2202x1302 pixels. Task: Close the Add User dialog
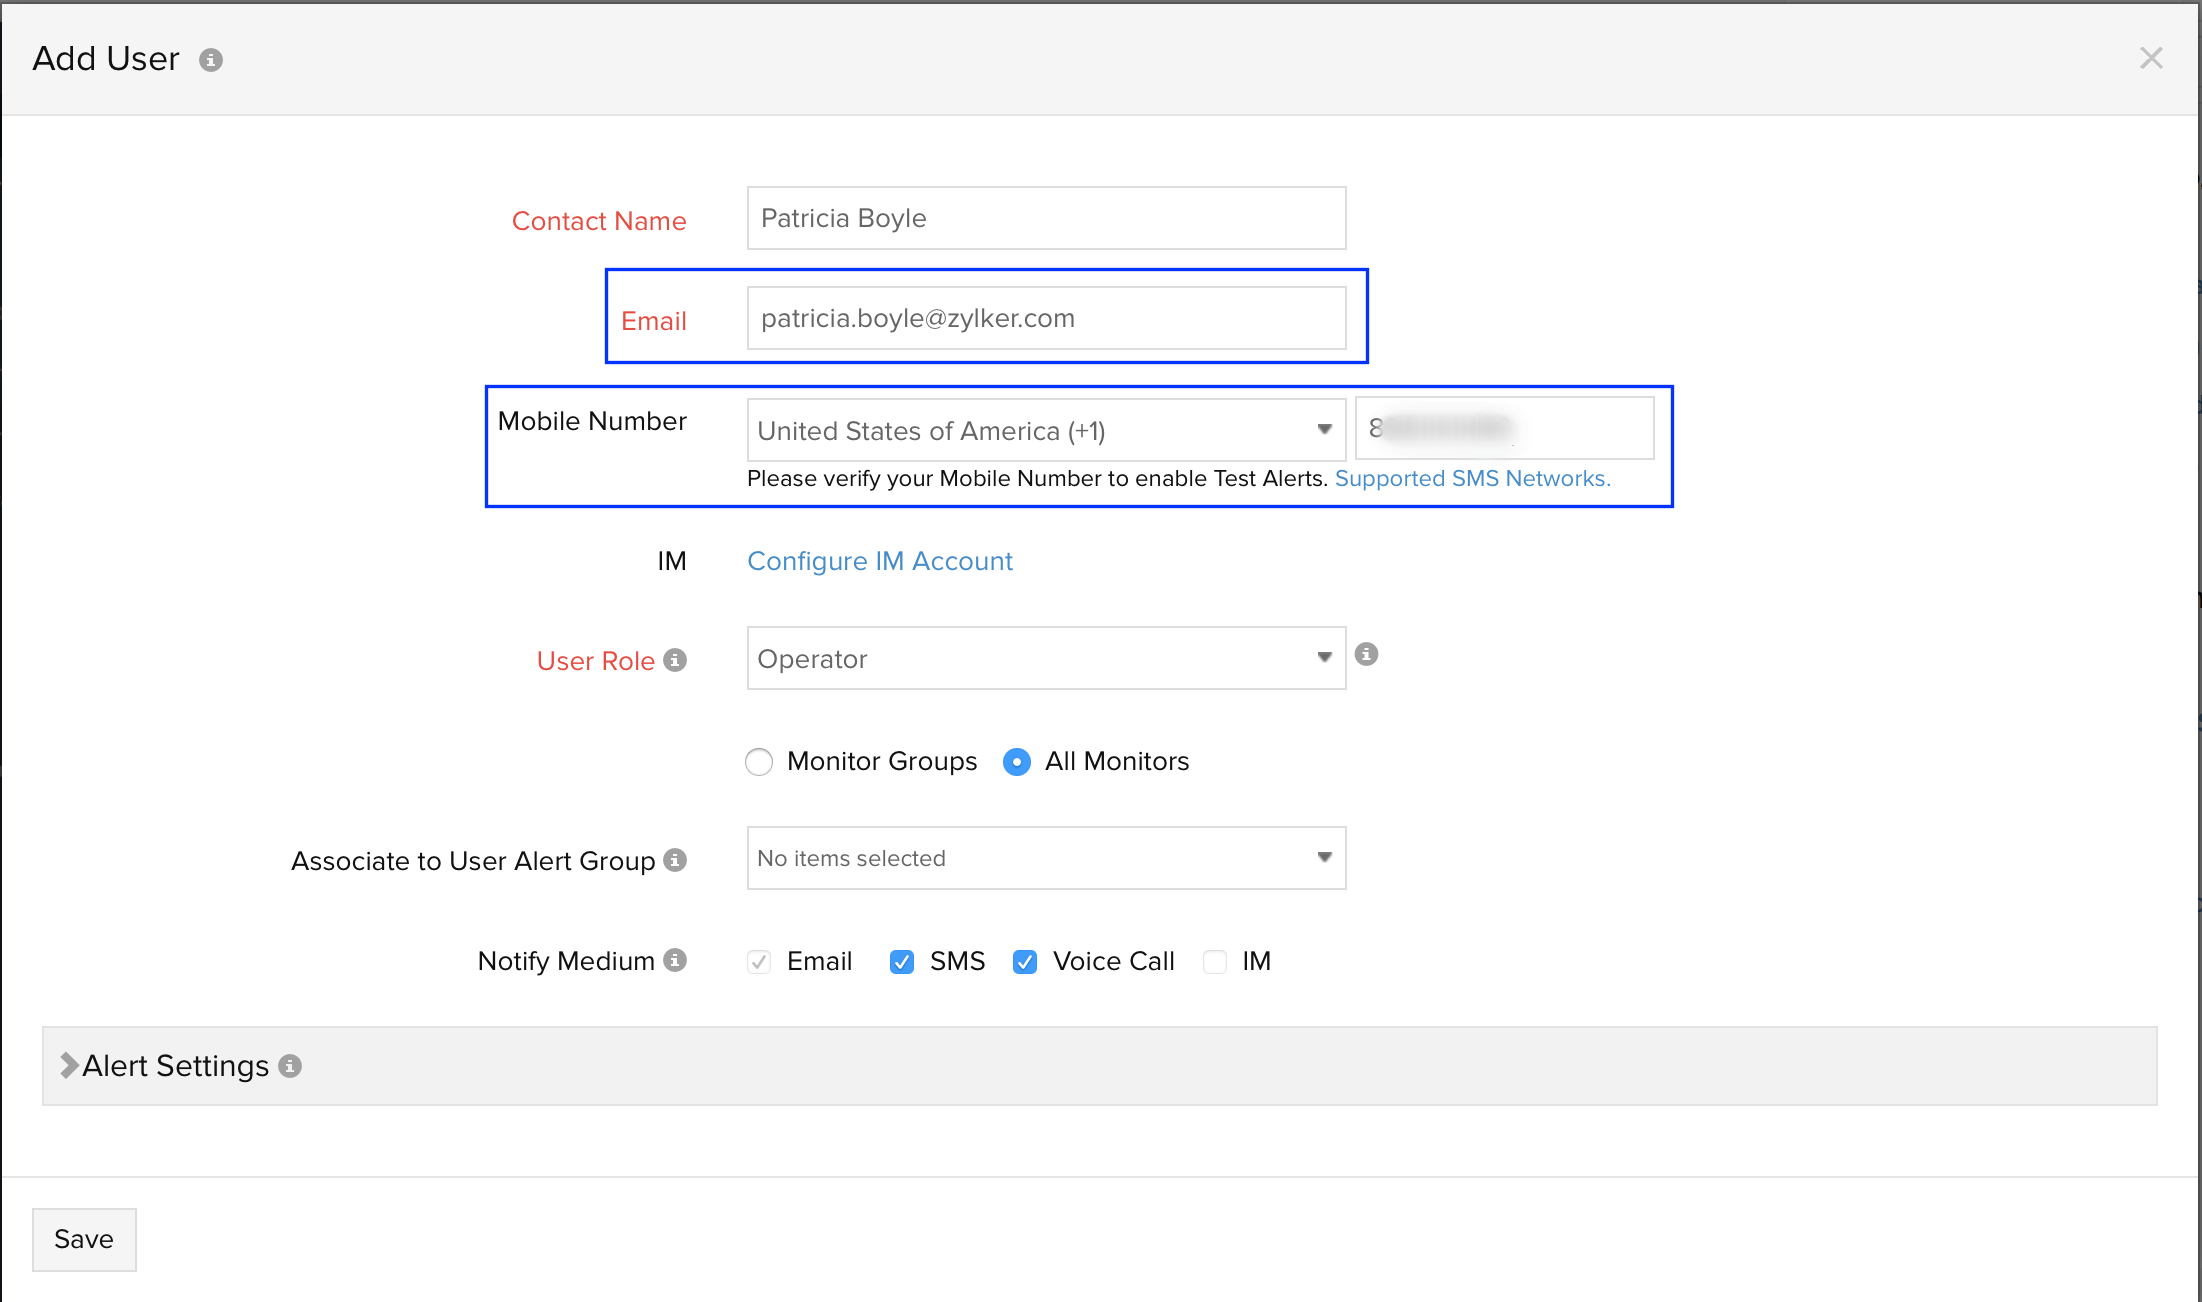point(2151,58)
